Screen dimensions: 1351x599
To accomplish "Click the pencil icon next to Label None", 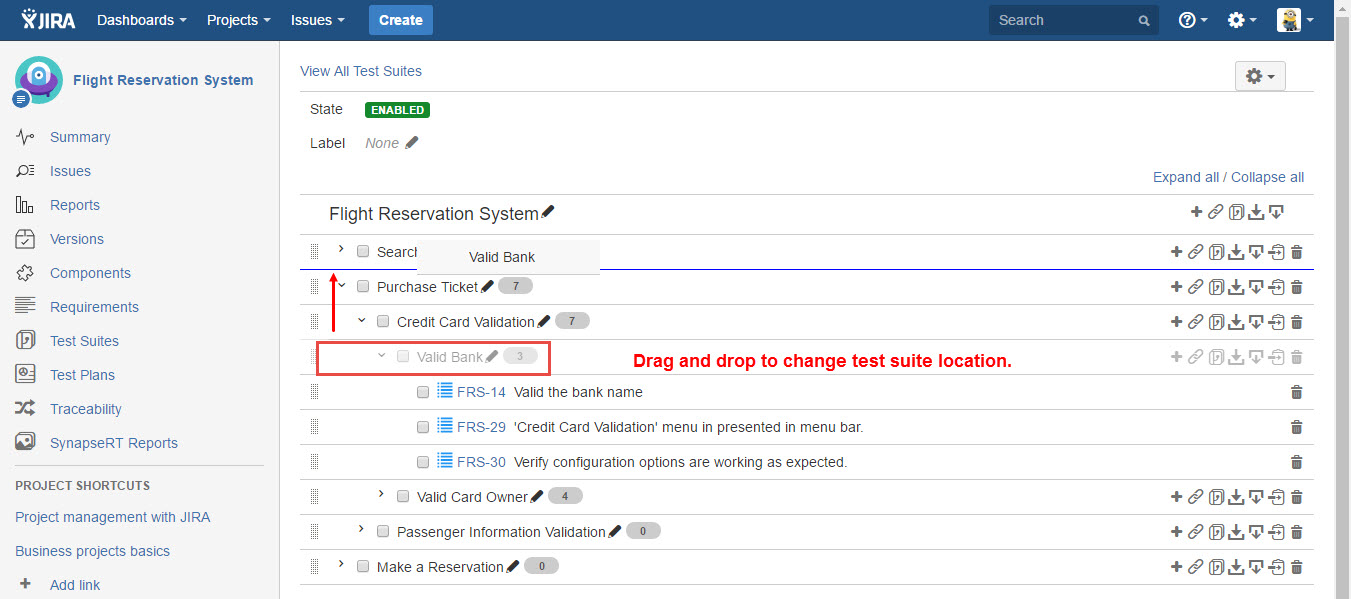I will point(412,143).
